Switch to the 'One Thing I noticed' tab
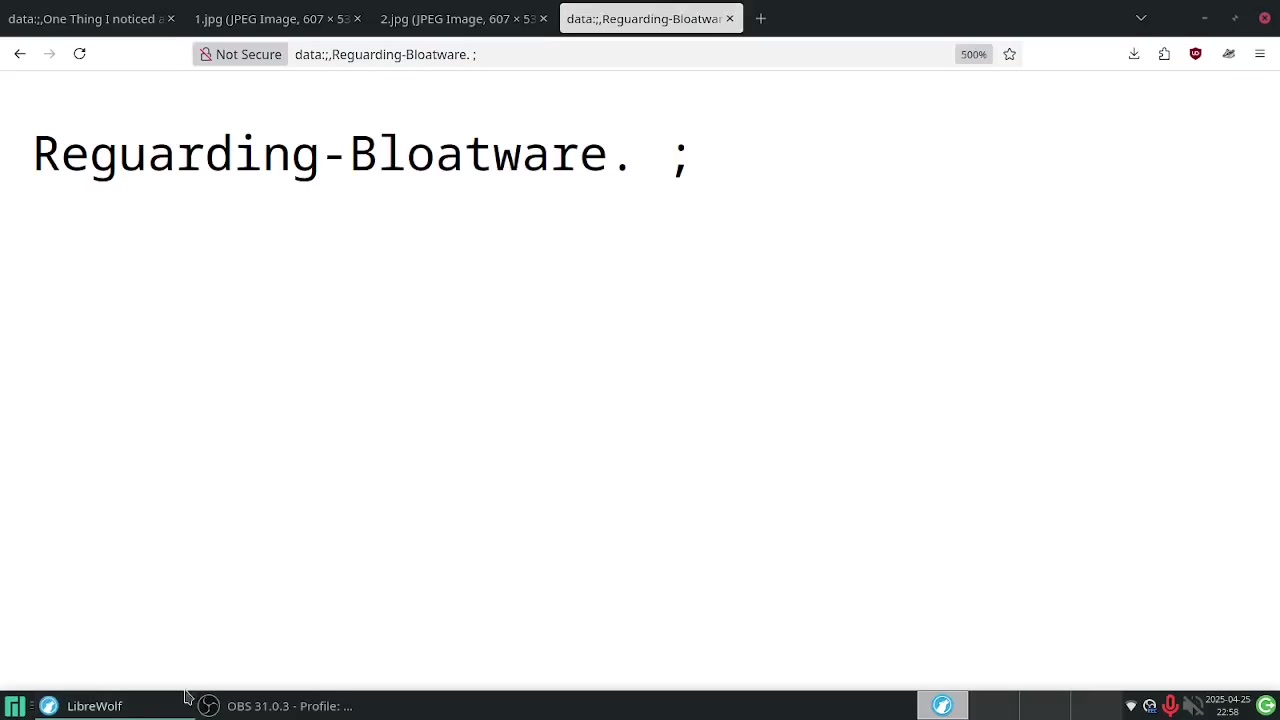Screen dimensions: 1280x720 click(84, 19)
